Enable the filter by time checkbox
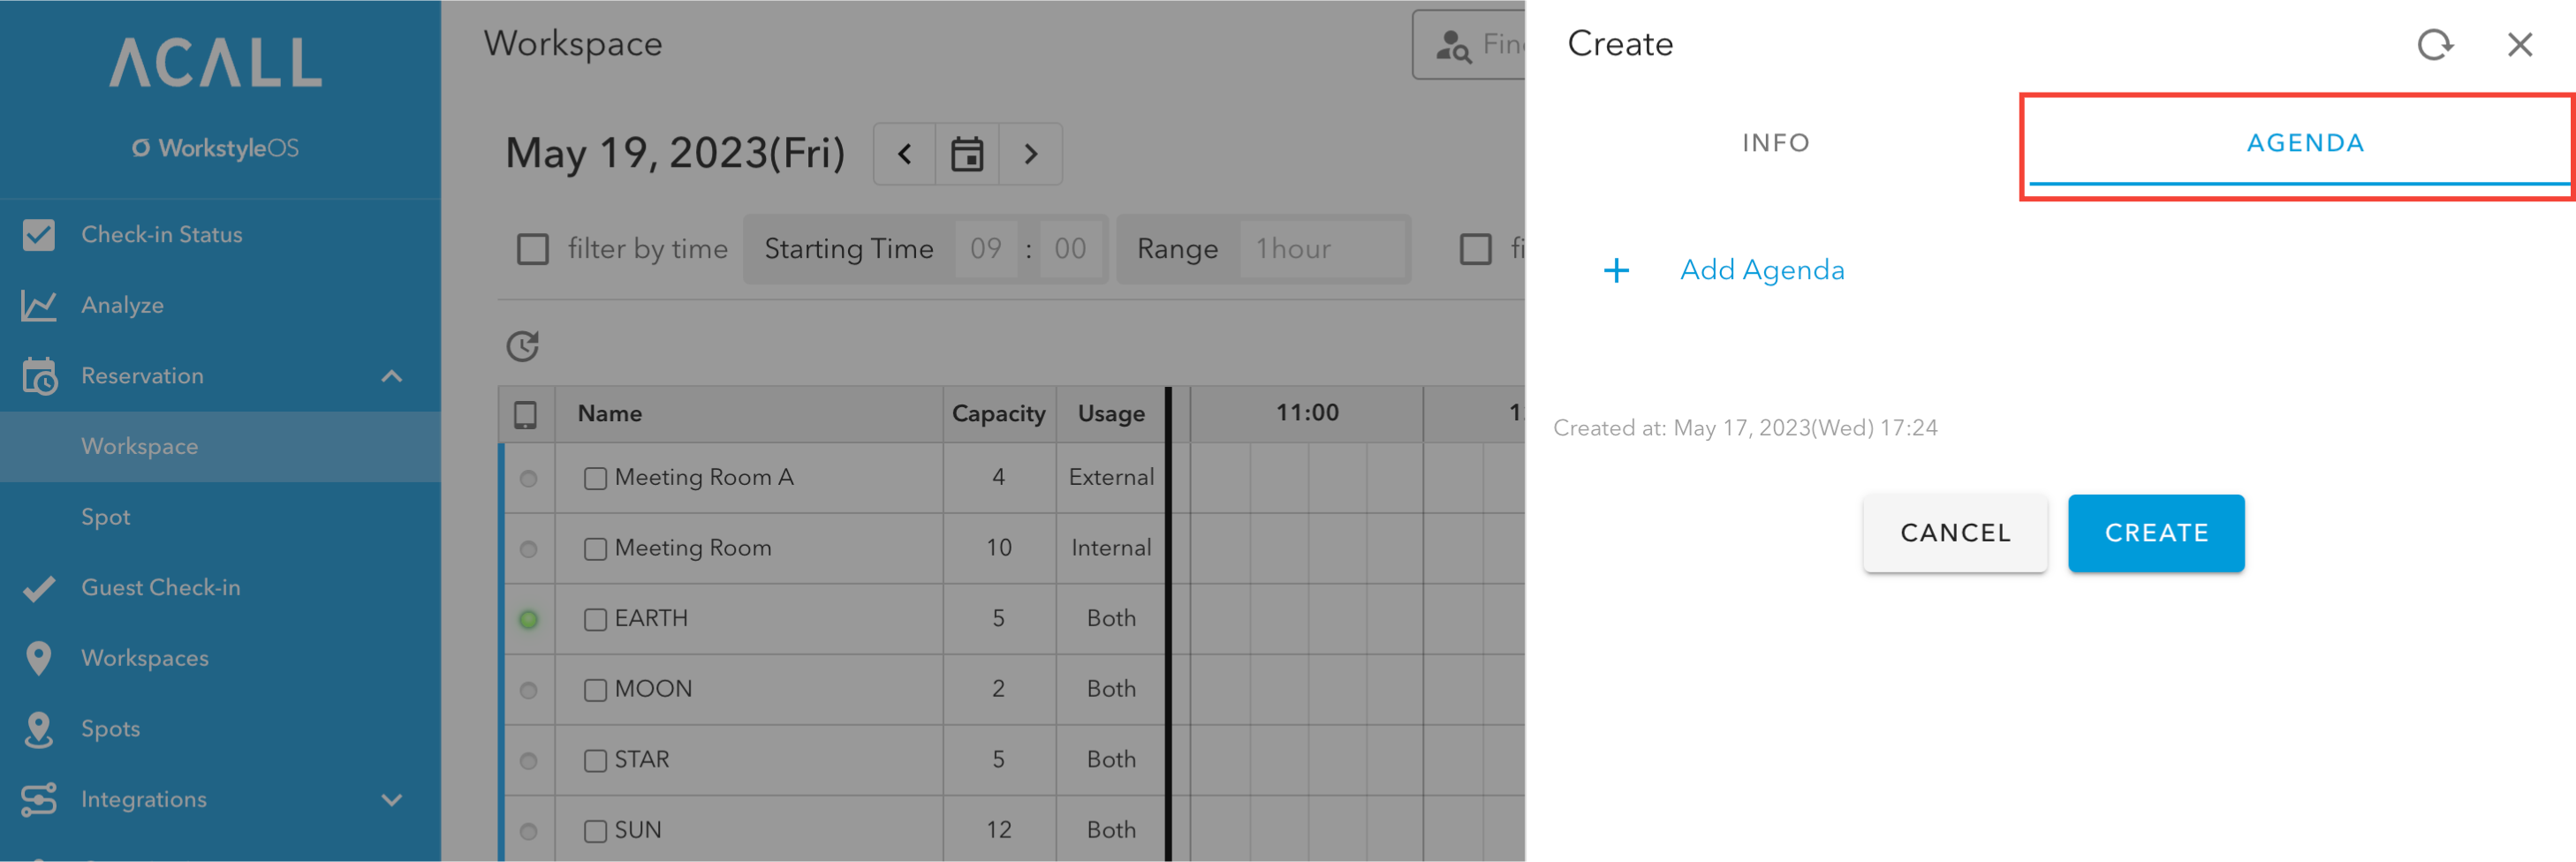The width and height of the screenshot is (2576, 862). point(532,249)
